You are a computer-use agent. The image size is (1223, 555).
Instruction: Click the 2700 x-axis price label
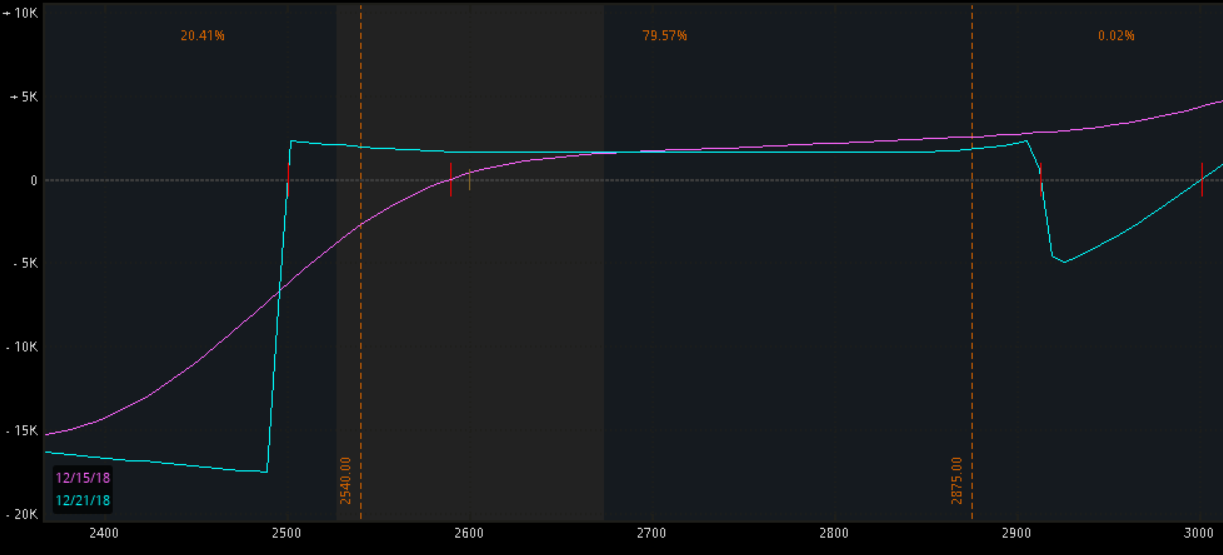tap(651, 534)
